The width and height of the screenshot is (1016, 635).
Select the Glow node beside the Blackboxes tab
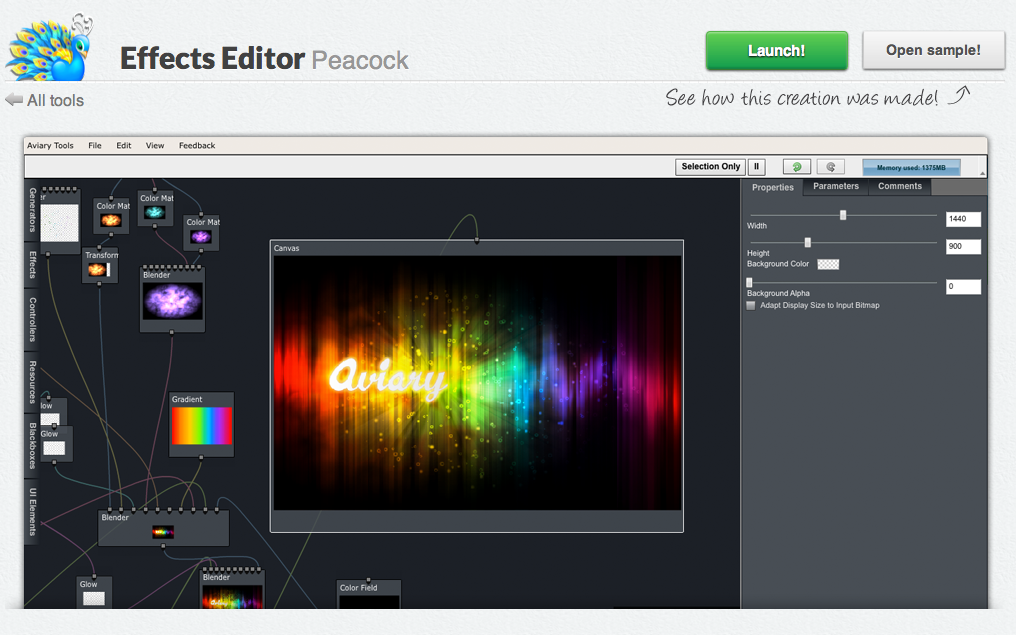pyautogui.click(x=55, y=444)
